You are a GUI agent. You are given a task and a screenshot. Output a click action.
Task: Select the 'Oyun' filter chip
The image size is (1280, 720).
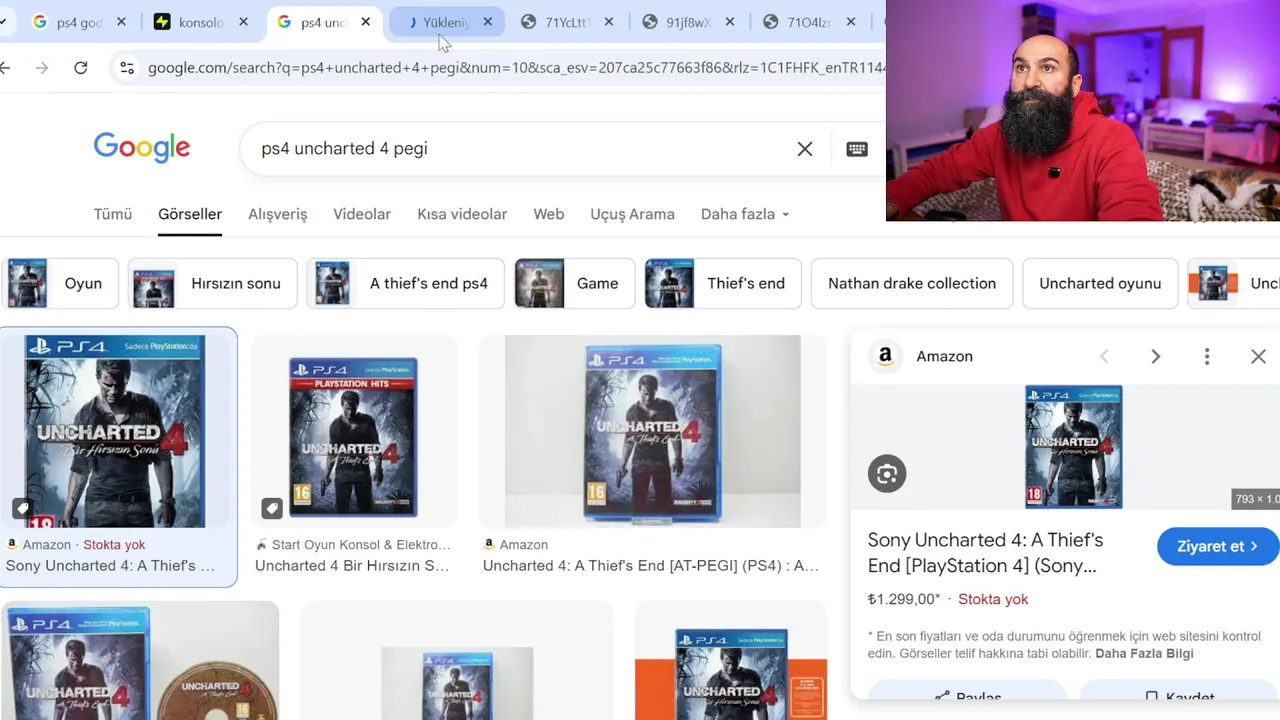point(60,284)
